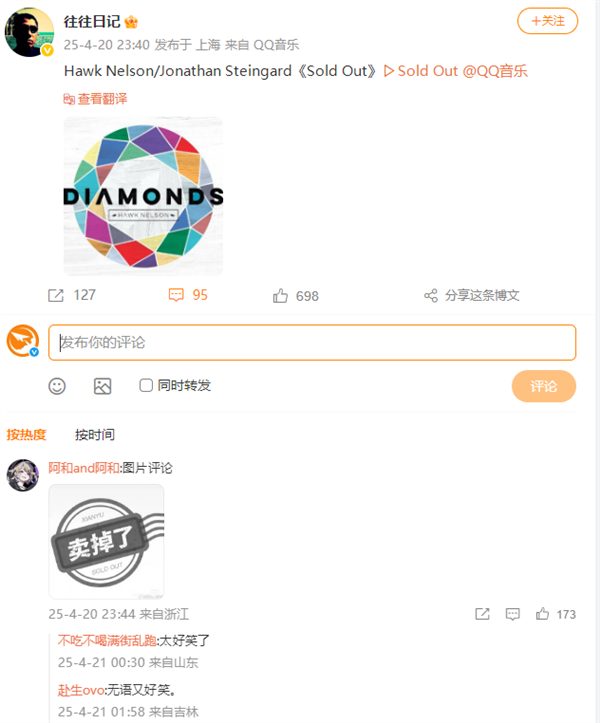
Task: Click the repost icon showing 127
Action: (x=56, y=296)
